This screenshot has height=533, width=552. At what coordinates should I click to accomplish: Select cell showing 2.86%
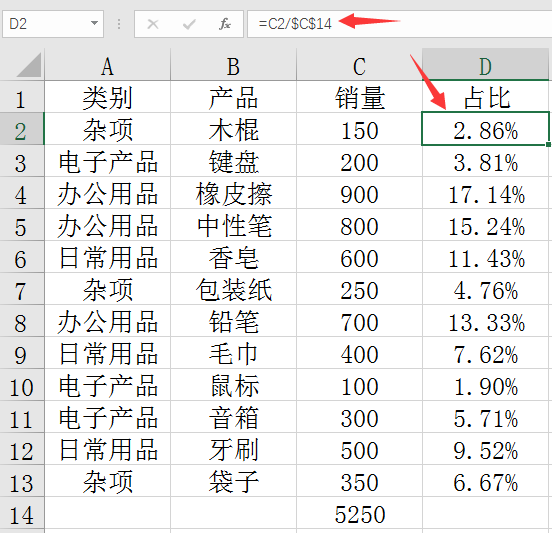point(485,129)
